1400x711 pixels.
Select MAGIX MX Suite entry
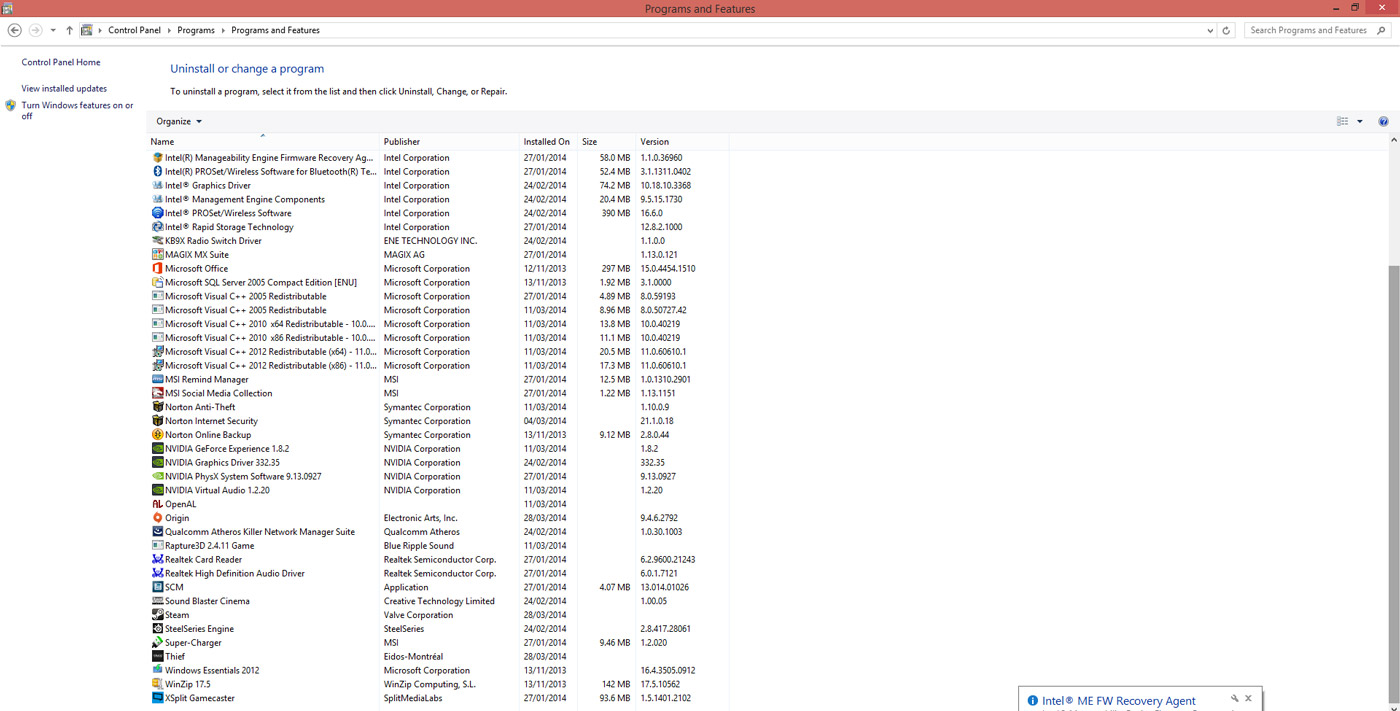pyautogui.click(x=439, y=255)
